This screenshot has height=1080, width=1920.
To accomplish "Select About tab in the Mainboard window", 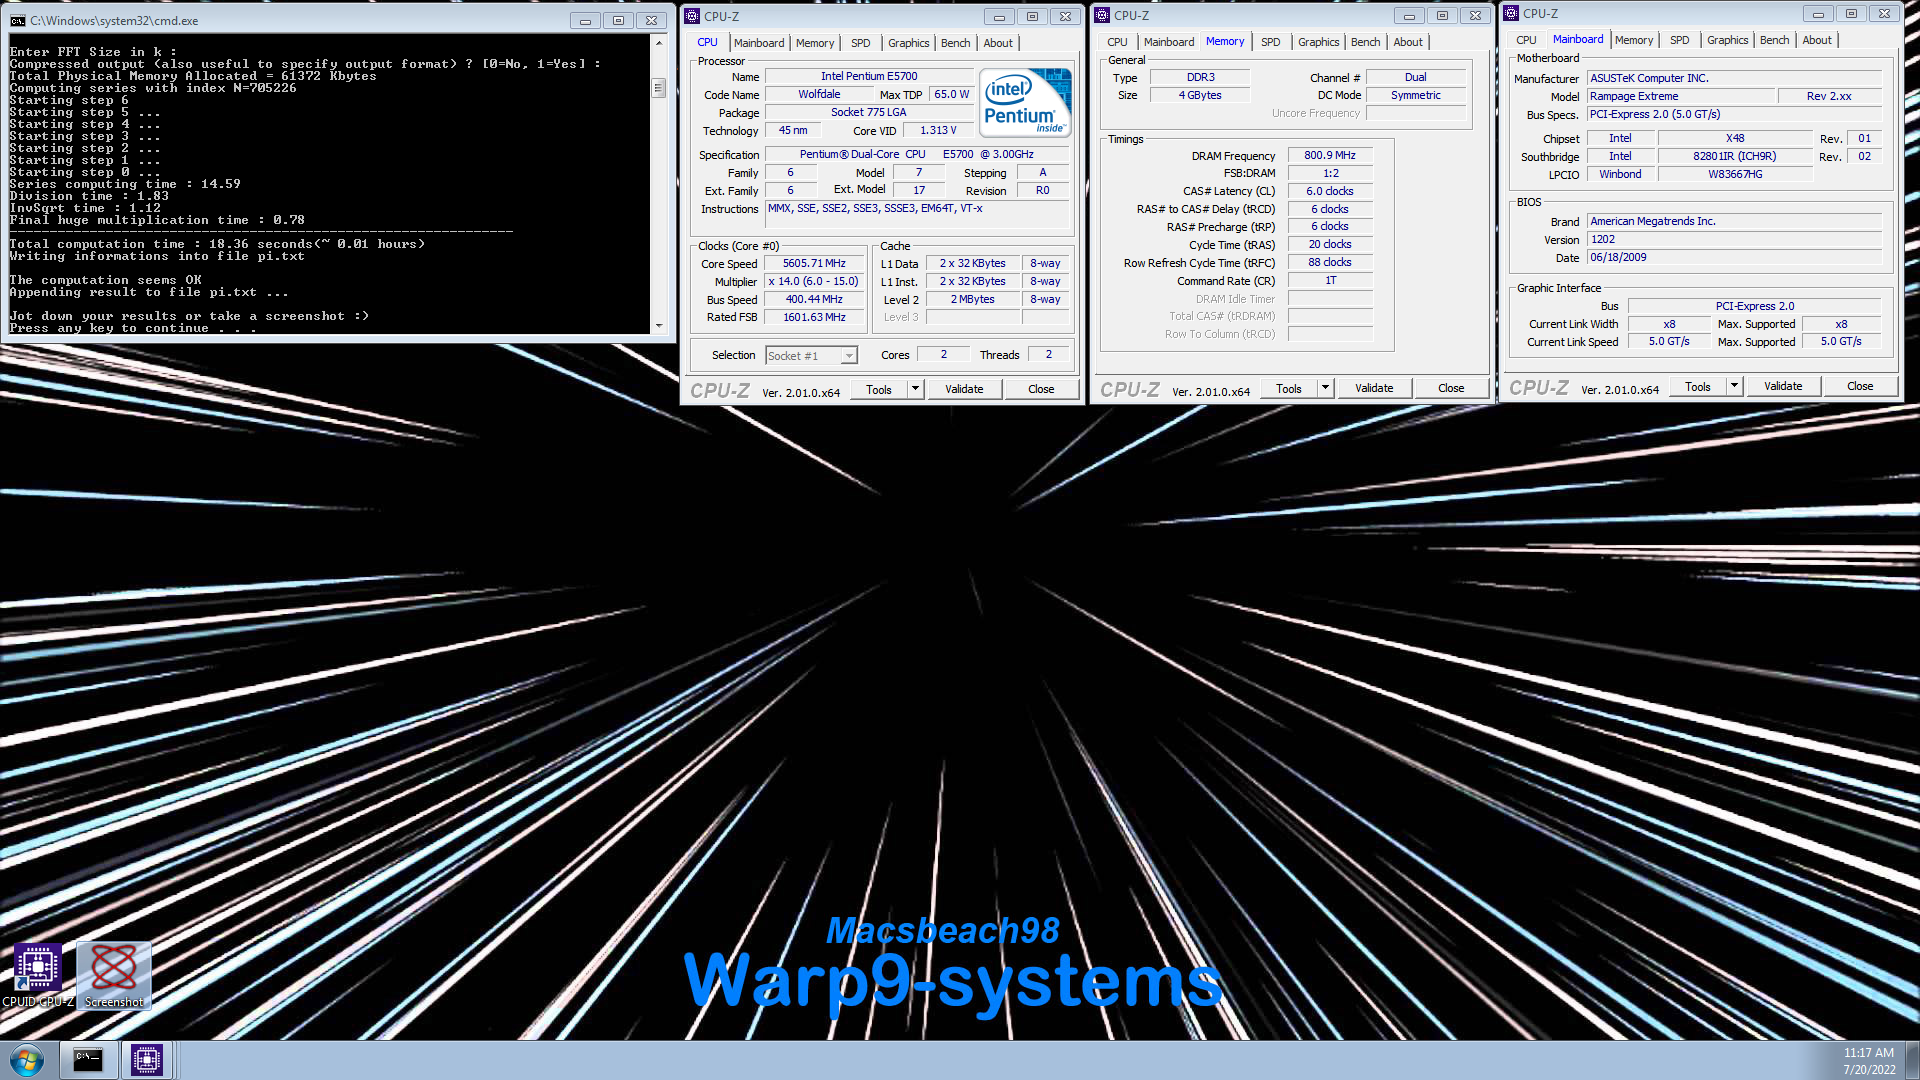I will point(1817,40).
